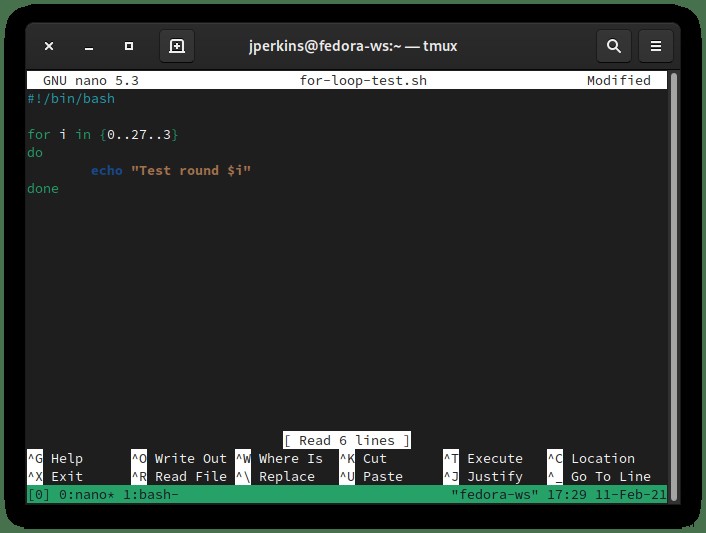Click the for-loop-test.sh filename in title bar
Screen dimensions: 706x533
[x=363, y=81]
